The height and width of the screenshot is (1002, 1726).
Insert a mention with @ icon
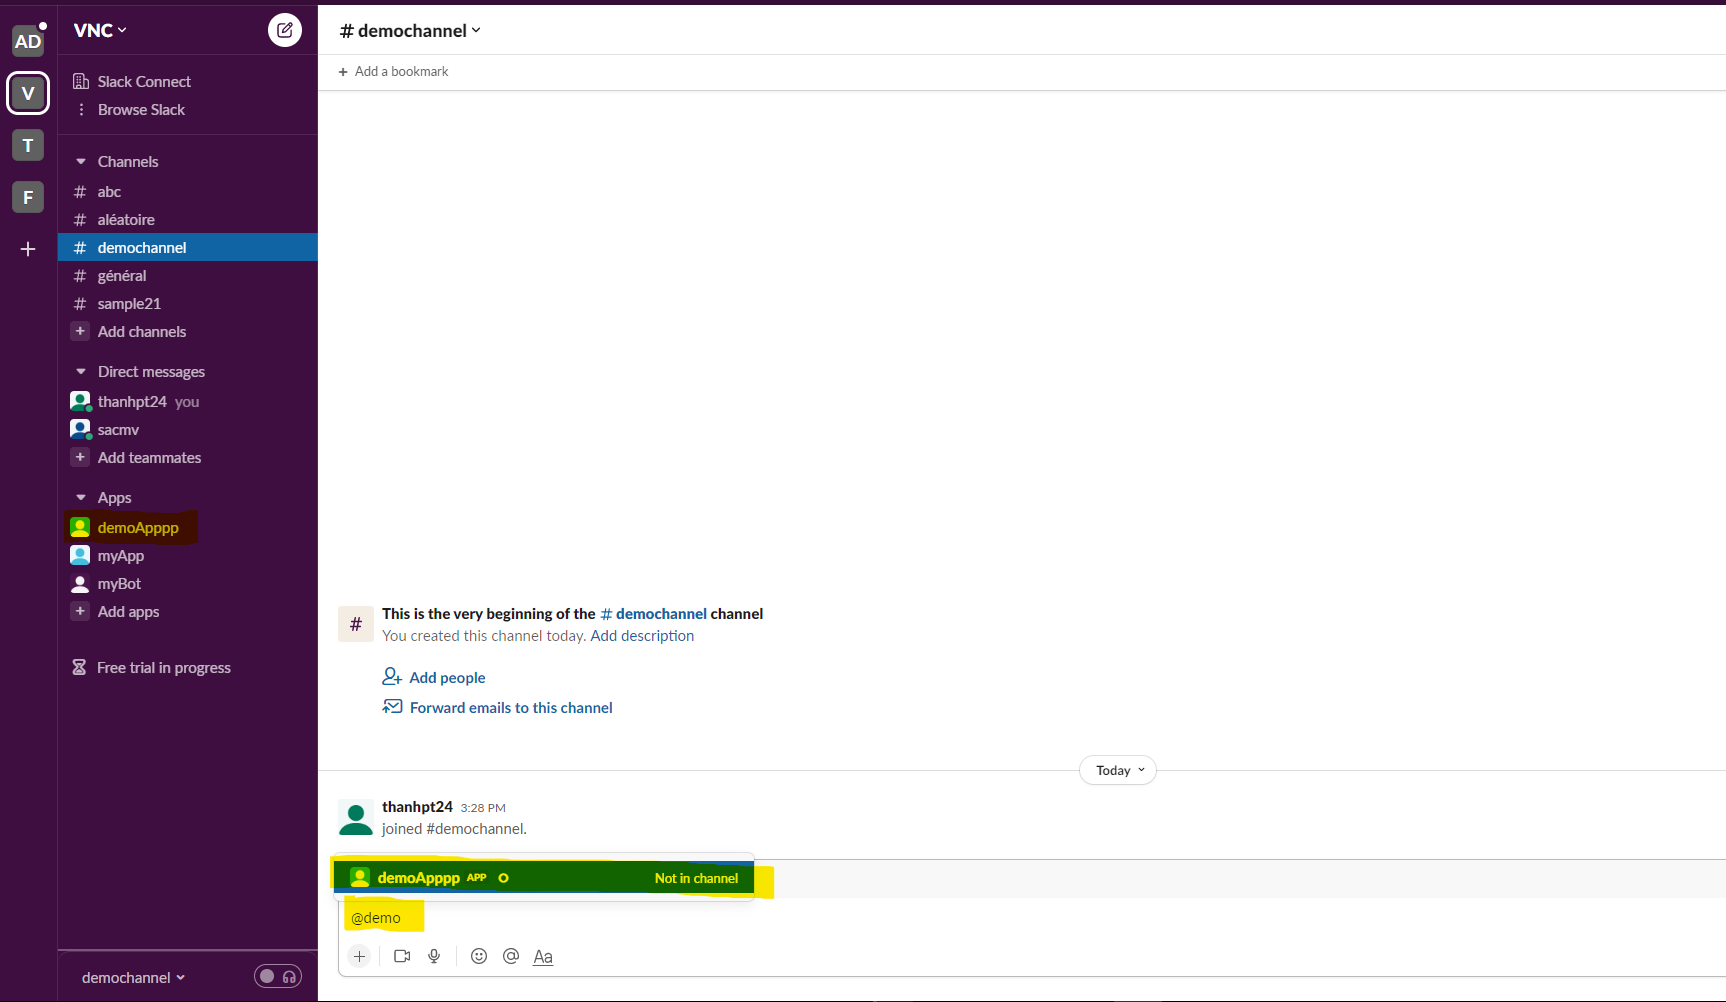[511, 956]
